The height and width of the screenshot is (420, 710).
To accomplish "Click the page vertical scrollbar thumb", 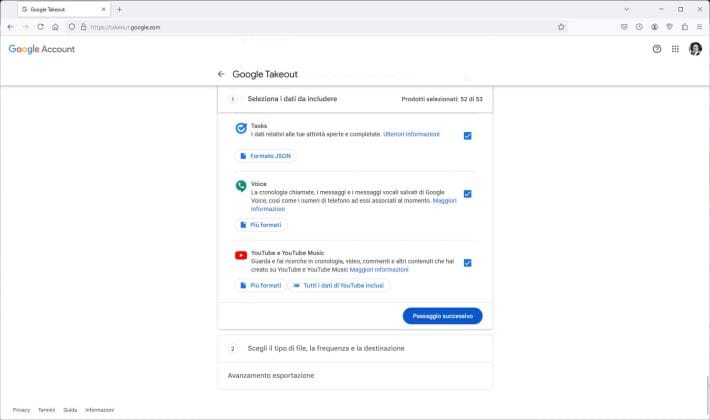I will [708, 393].
